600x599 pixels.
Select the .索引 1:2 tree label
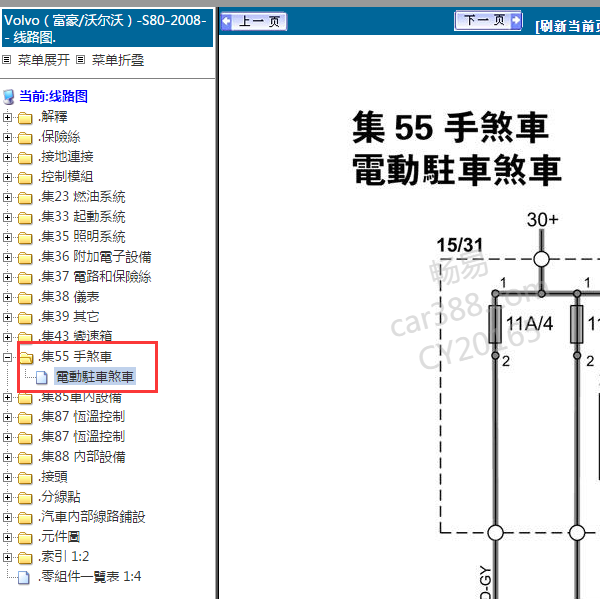coord(64,557)
